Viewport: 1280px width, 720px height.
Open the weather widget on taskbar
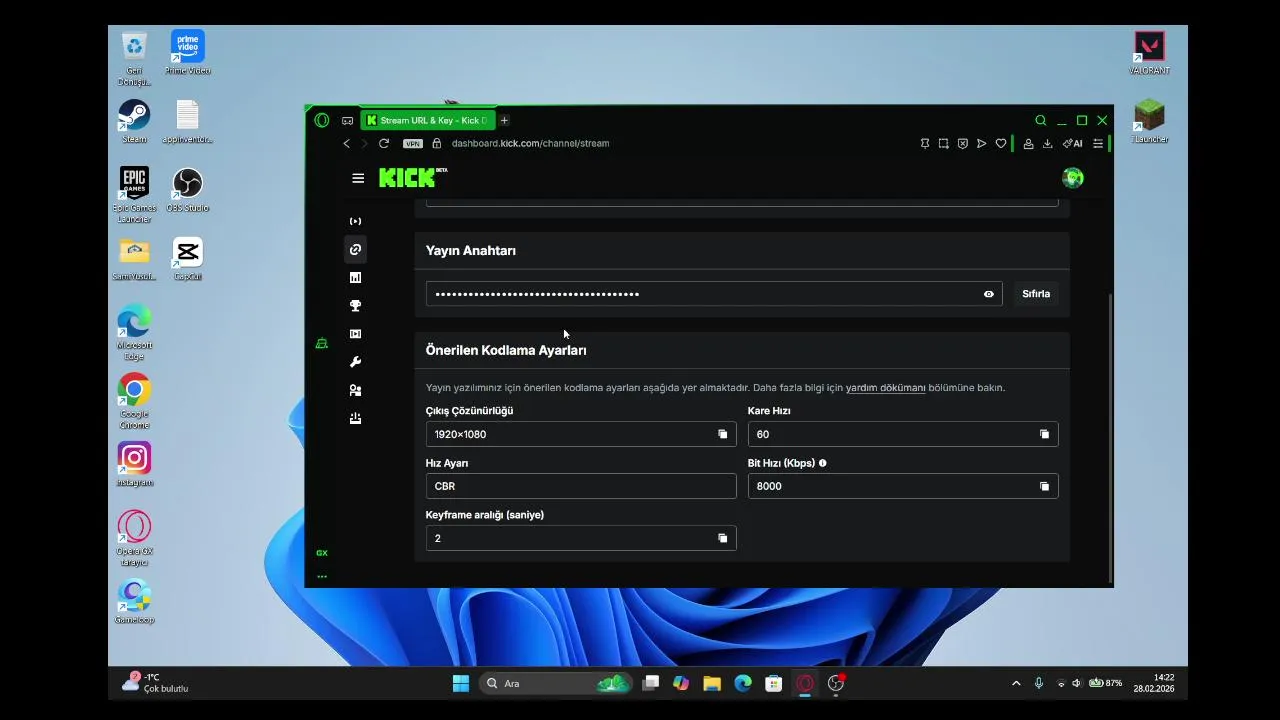[155, 683]
